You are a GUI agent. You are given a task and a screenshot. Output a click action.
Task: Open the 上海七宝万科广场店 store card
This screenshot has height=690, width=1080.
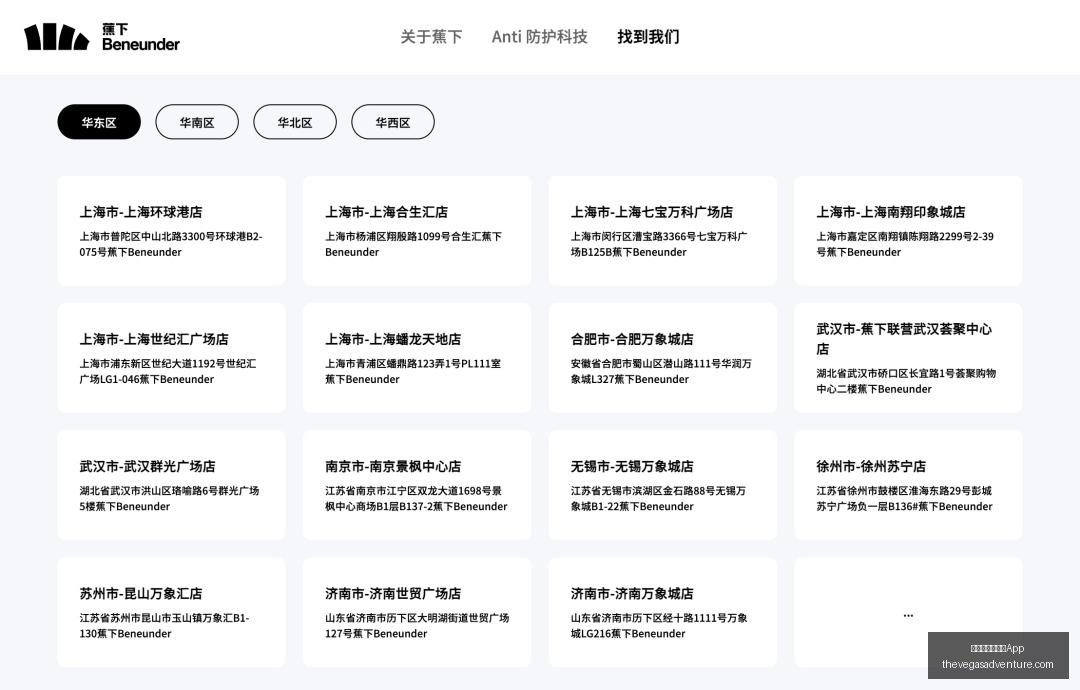pyautogui.click(x=663, y=231)
